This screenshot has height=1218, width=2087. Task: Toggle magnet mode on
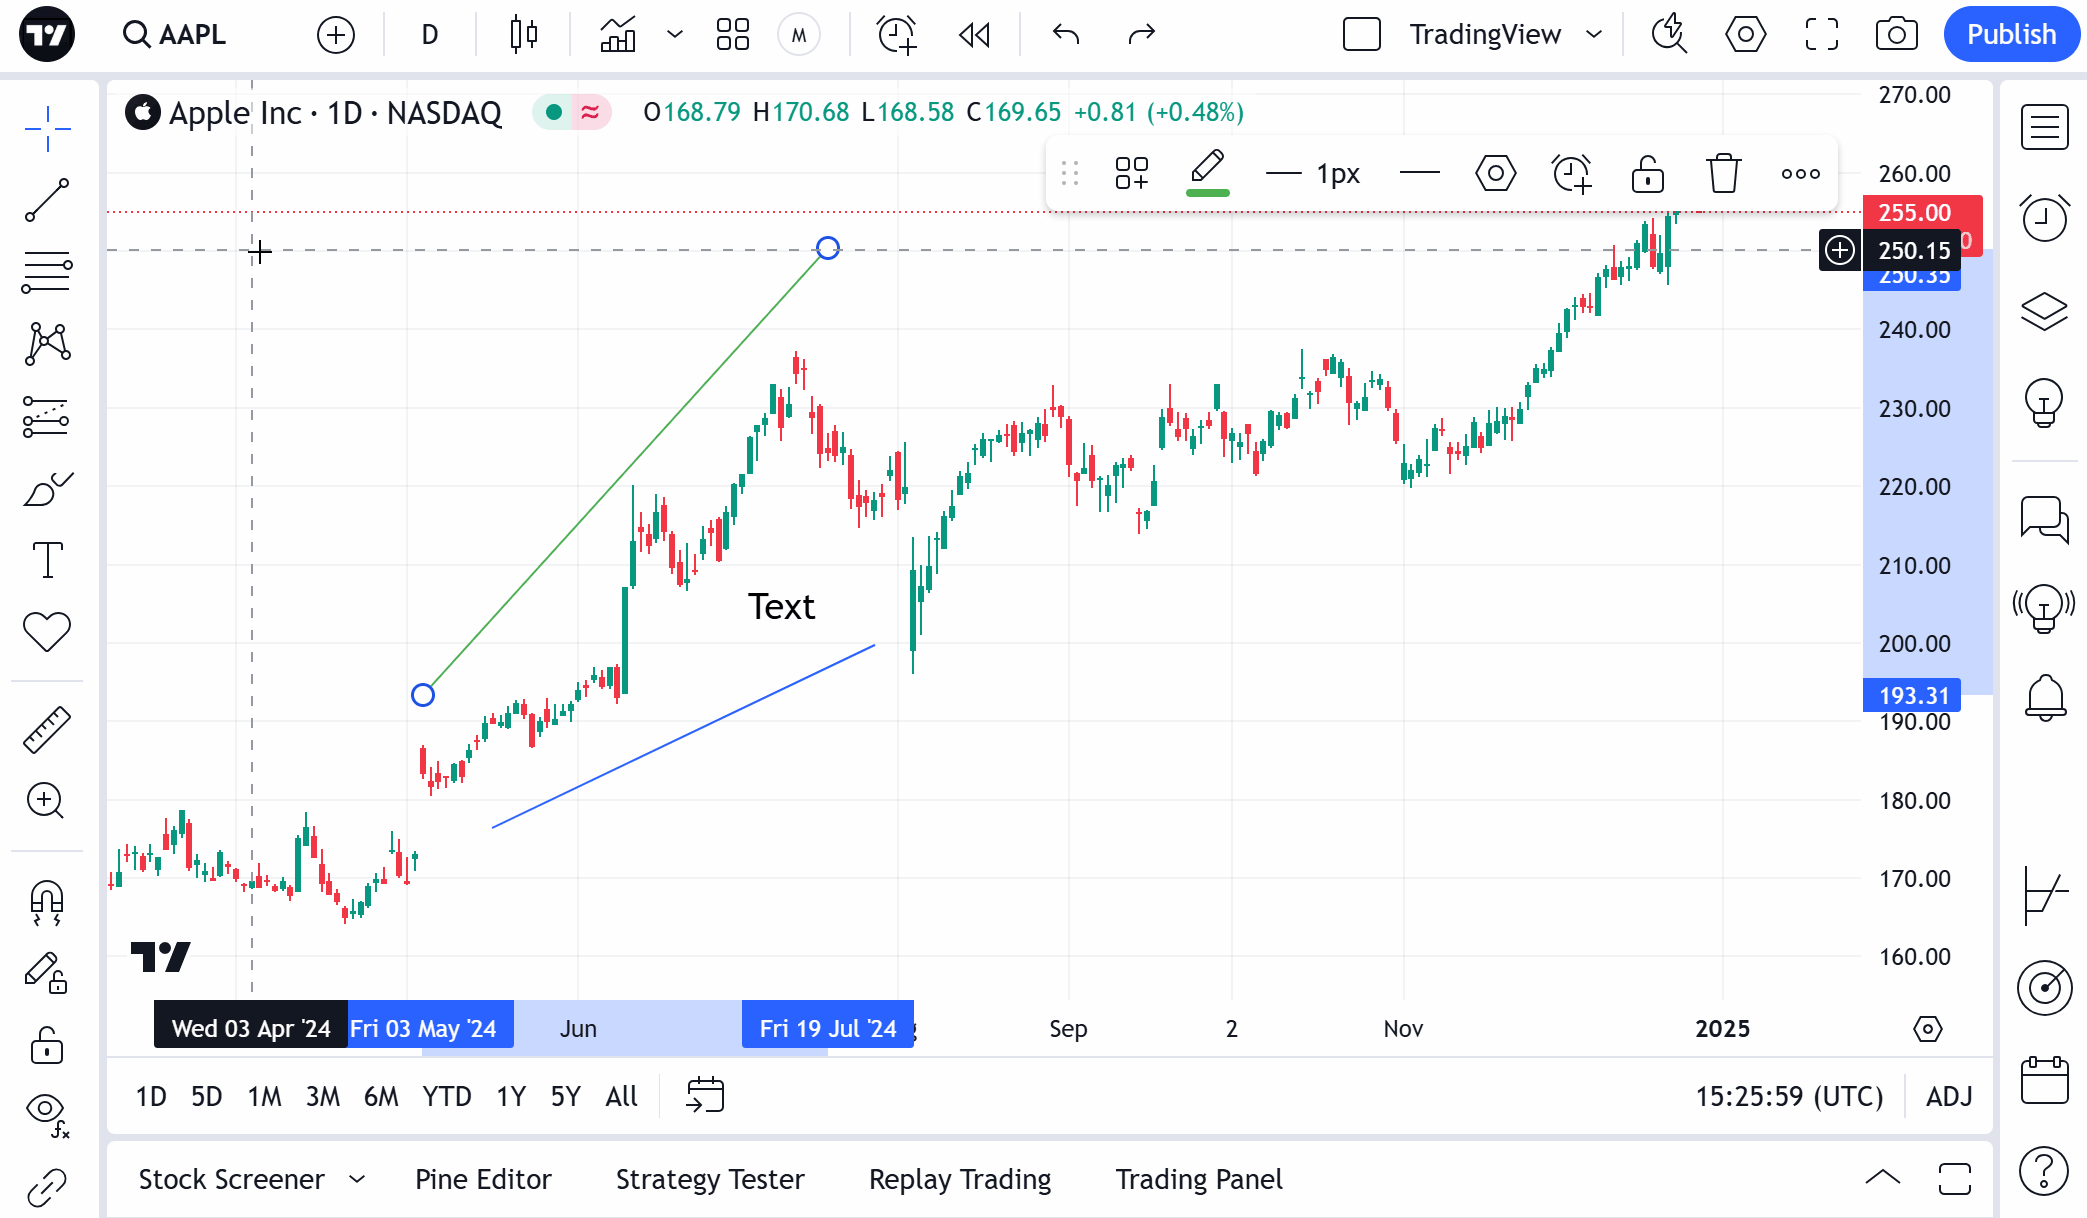click(x=47, y=902)
